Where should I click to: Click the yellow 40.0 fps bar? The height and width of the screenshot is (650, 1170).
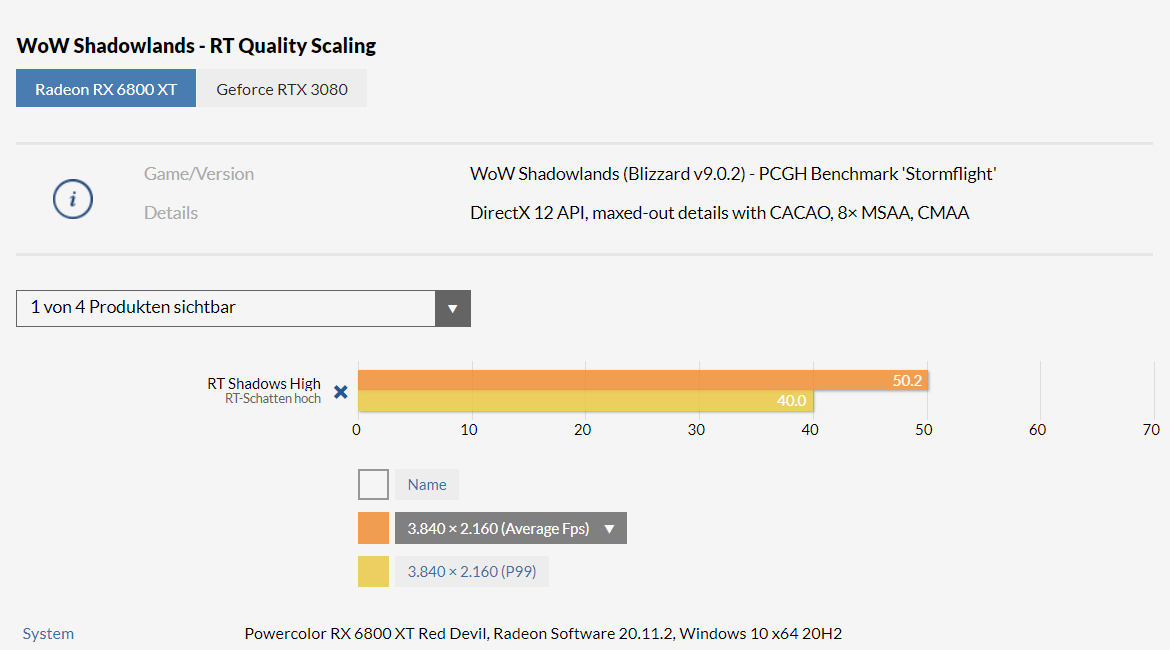(586, 401)
